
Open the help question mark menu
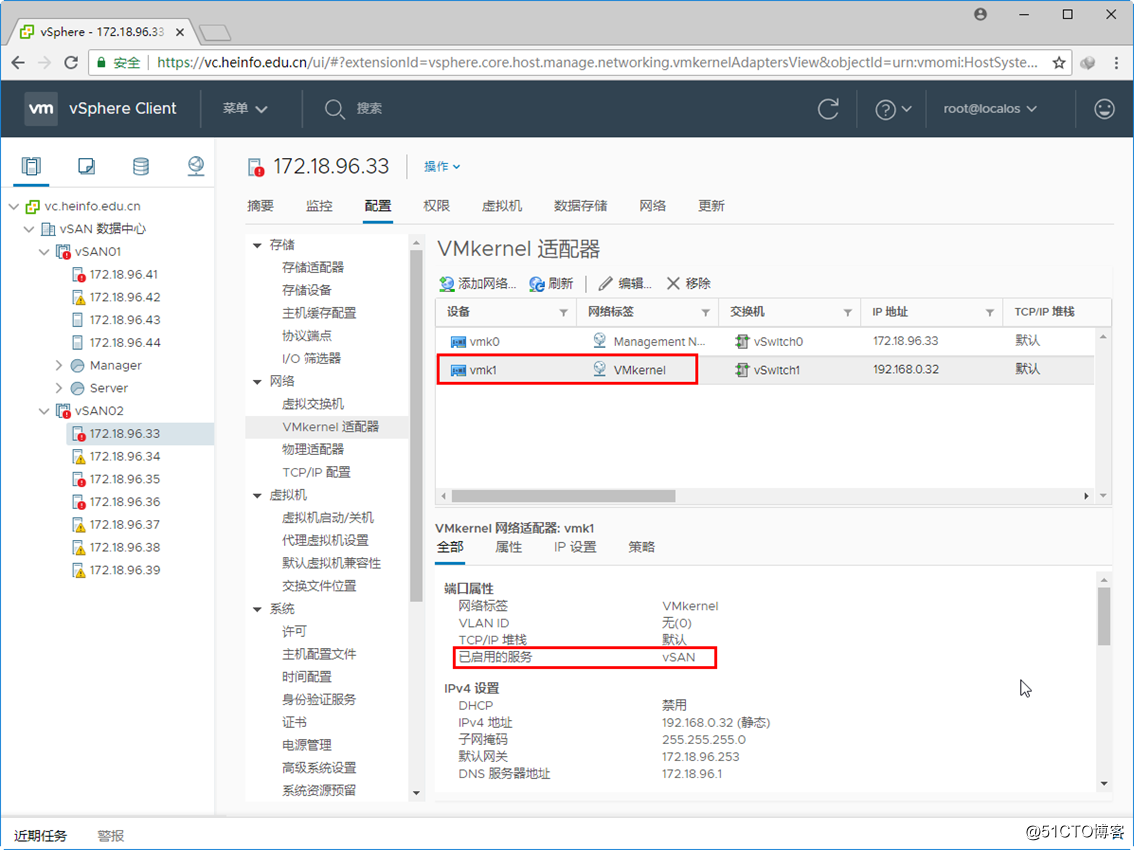(x=893, y=109)
